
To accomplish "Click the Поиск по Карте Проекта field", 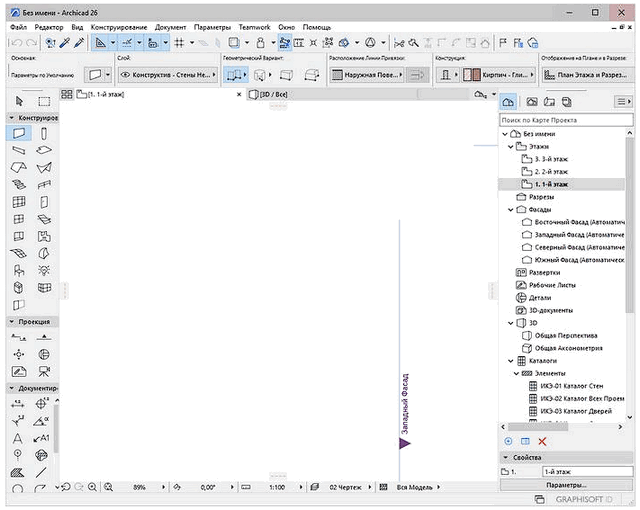I will (x=566, y=120).
